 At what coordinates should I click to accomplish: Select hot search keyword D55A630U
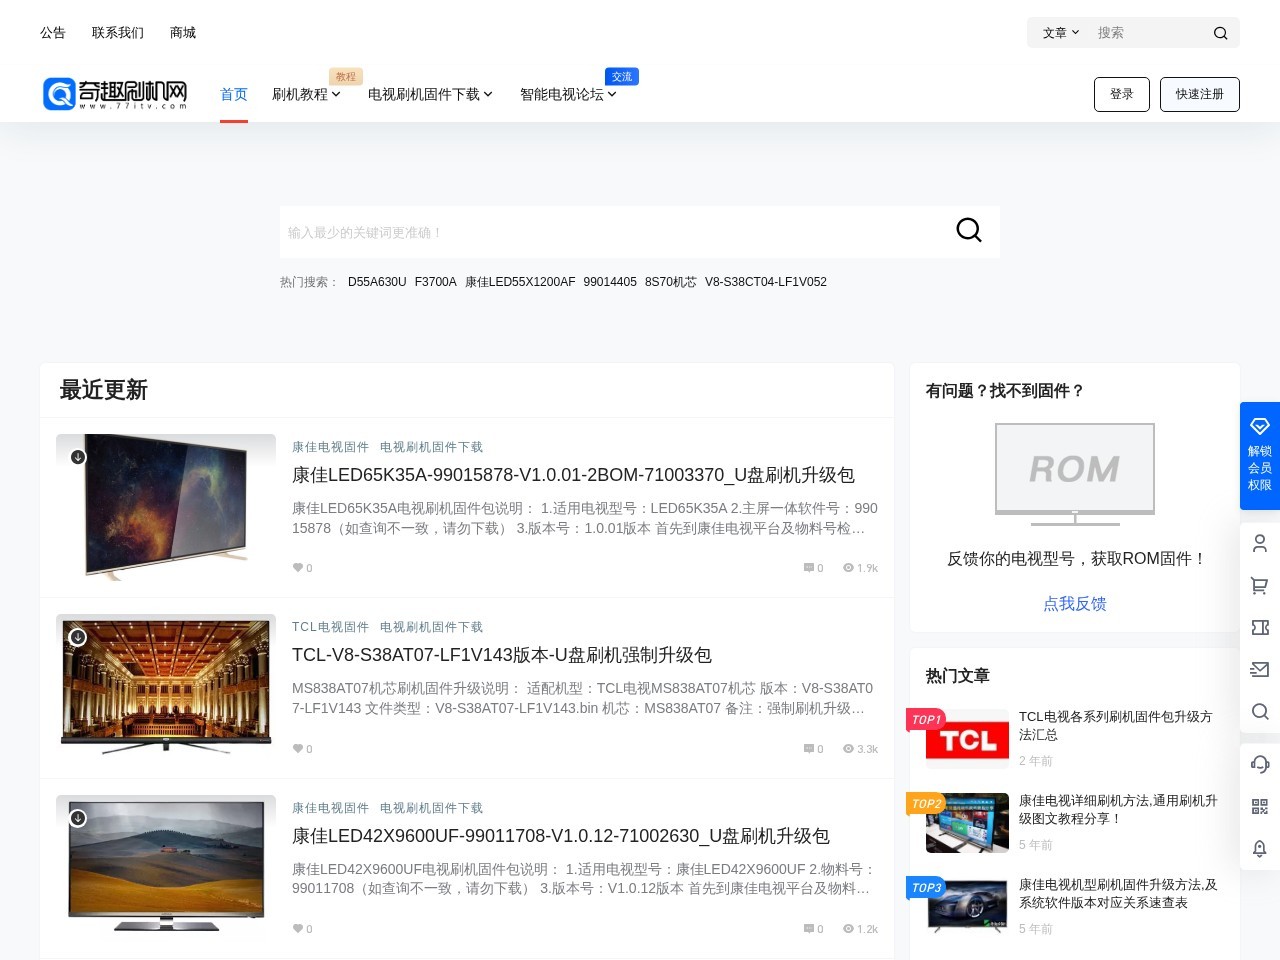click(377, 282)
